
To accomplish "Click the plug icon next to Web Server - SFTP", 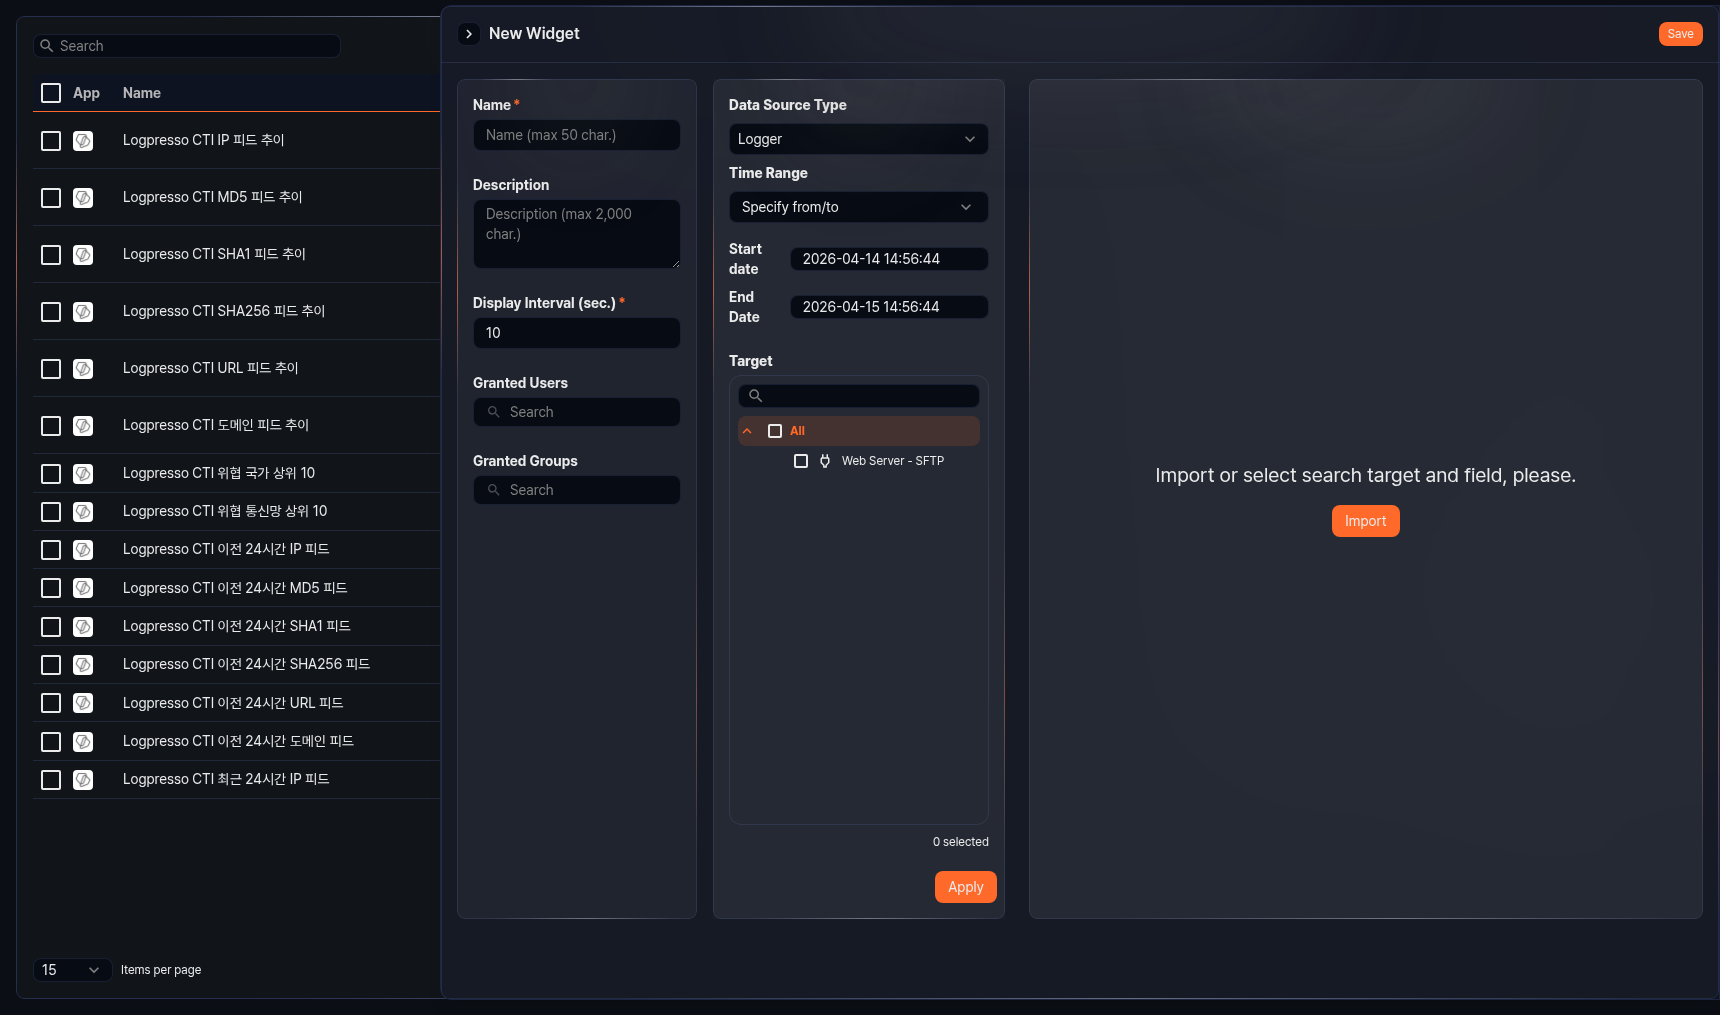I will click(x=824, y=461).
